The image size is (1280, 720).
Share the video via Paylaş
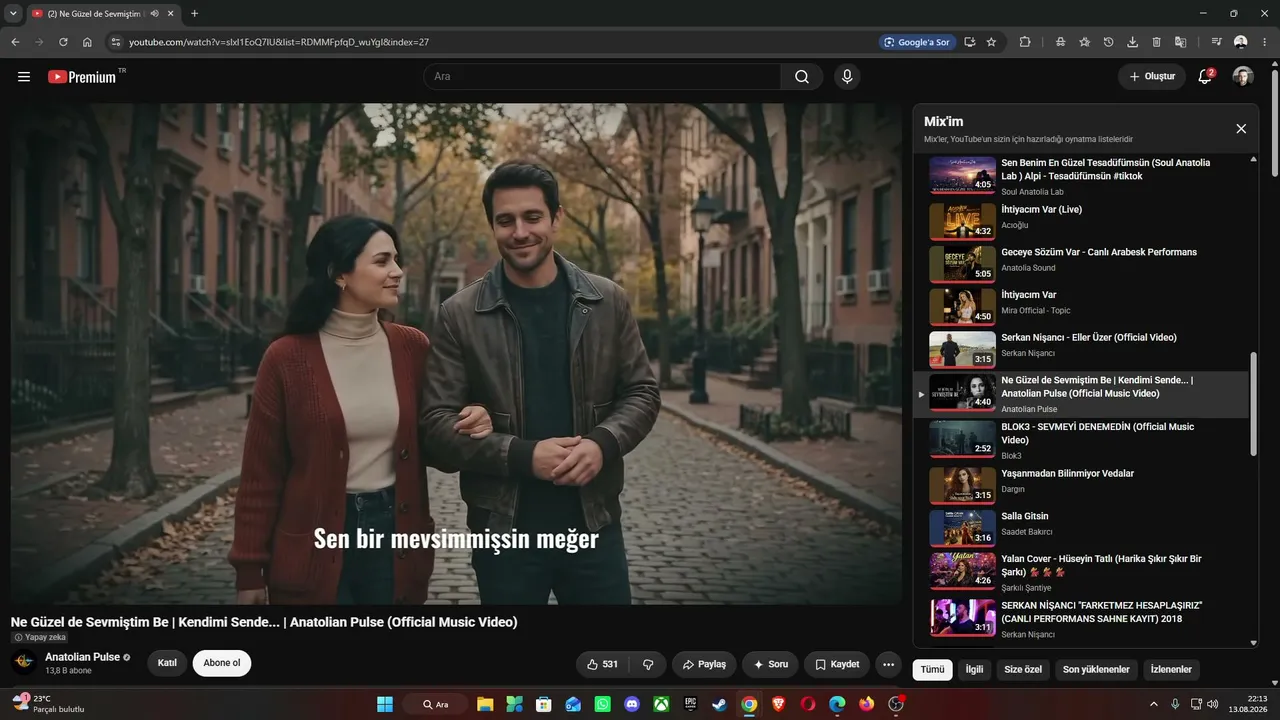click(704, 664)
